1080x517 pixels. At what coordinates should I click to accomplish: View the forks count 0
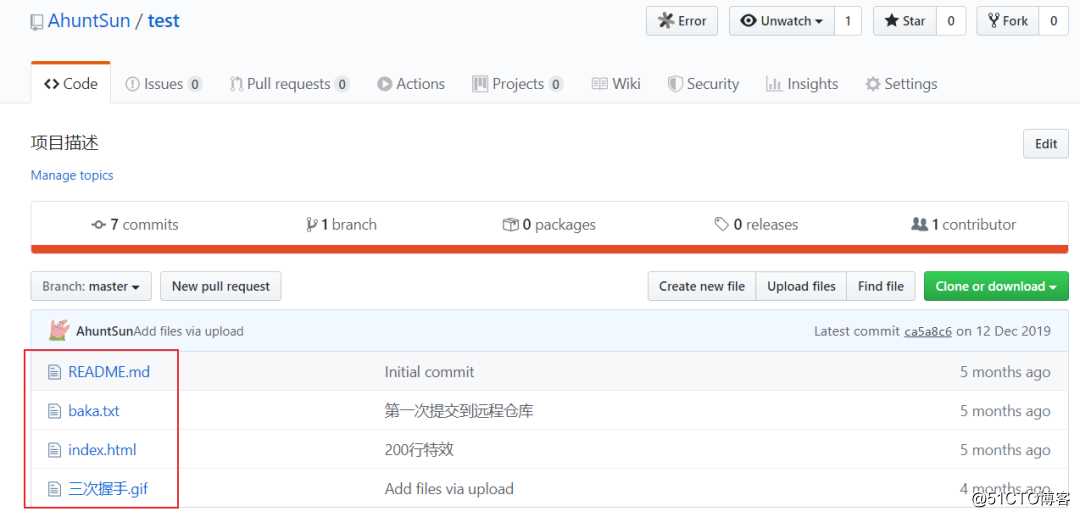tap(1054, 21)
